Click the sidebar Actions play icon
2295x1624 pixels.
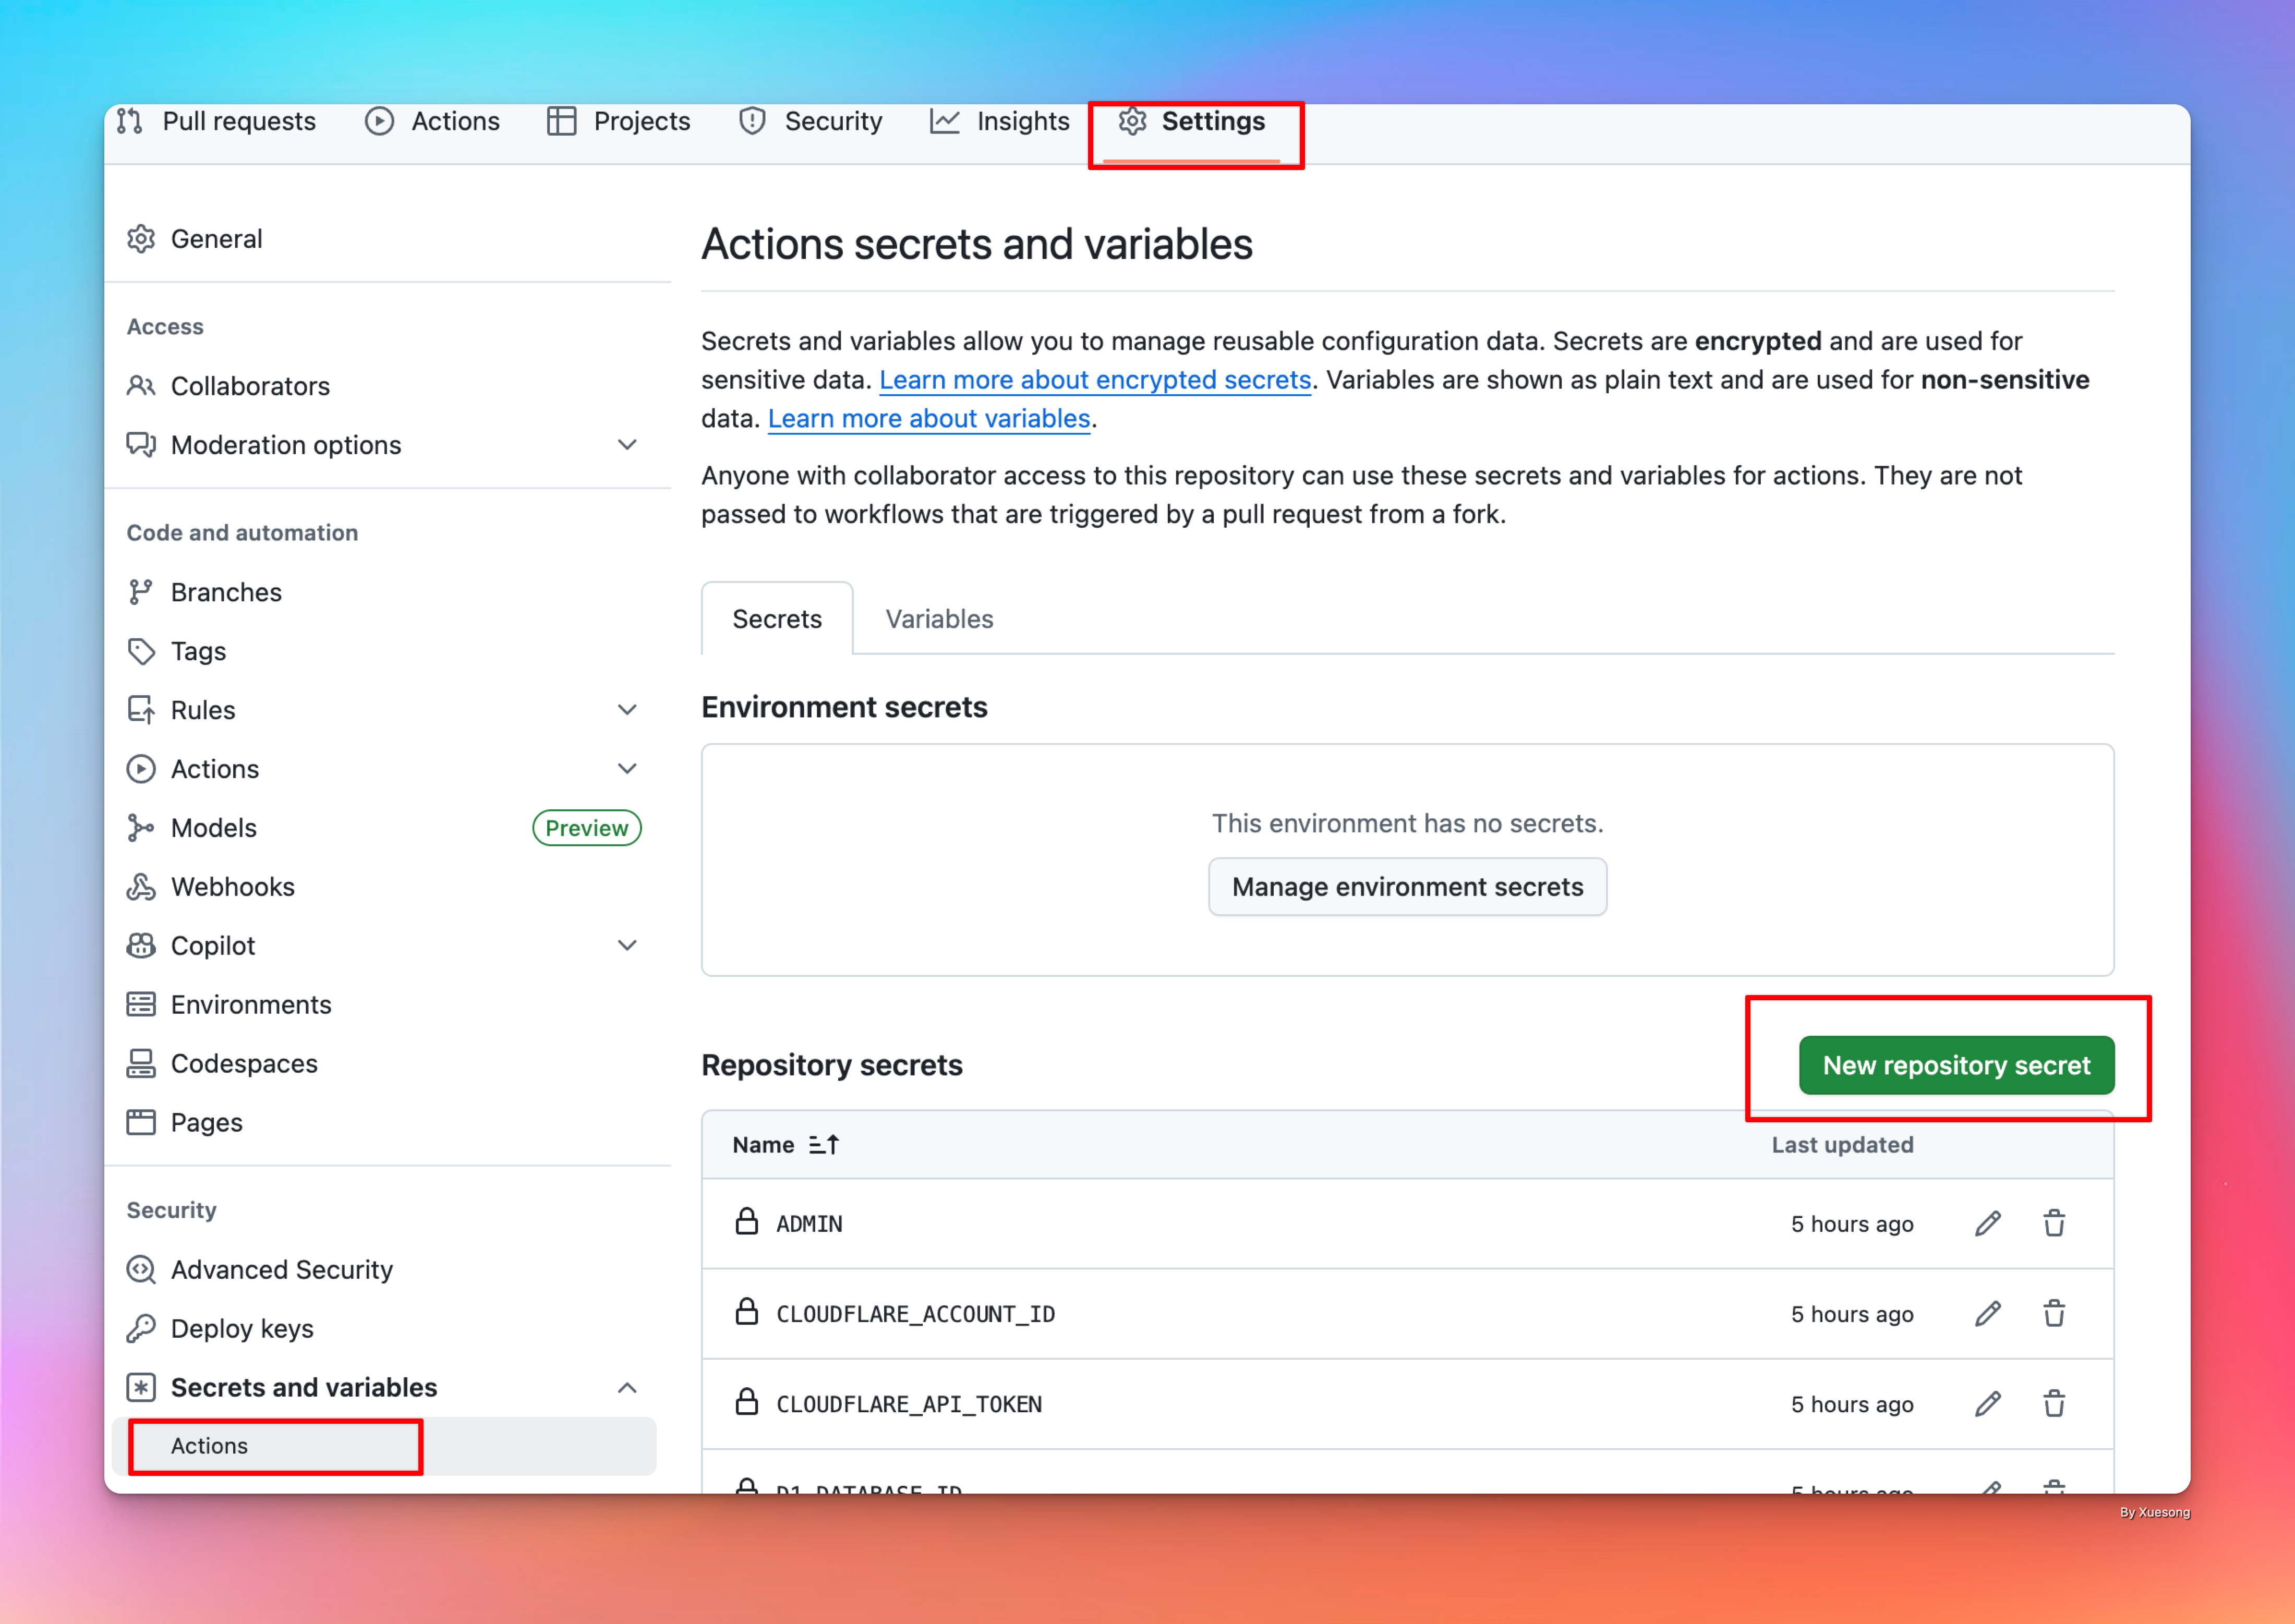[141, 769]
